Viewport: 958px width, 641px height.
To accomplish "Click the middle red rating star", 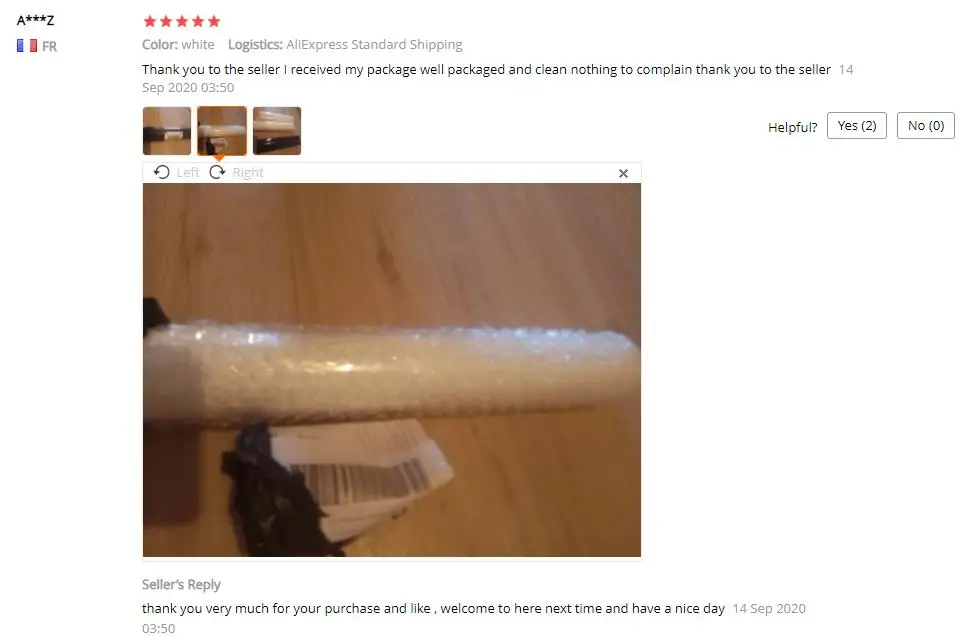I will pos(181,21).
